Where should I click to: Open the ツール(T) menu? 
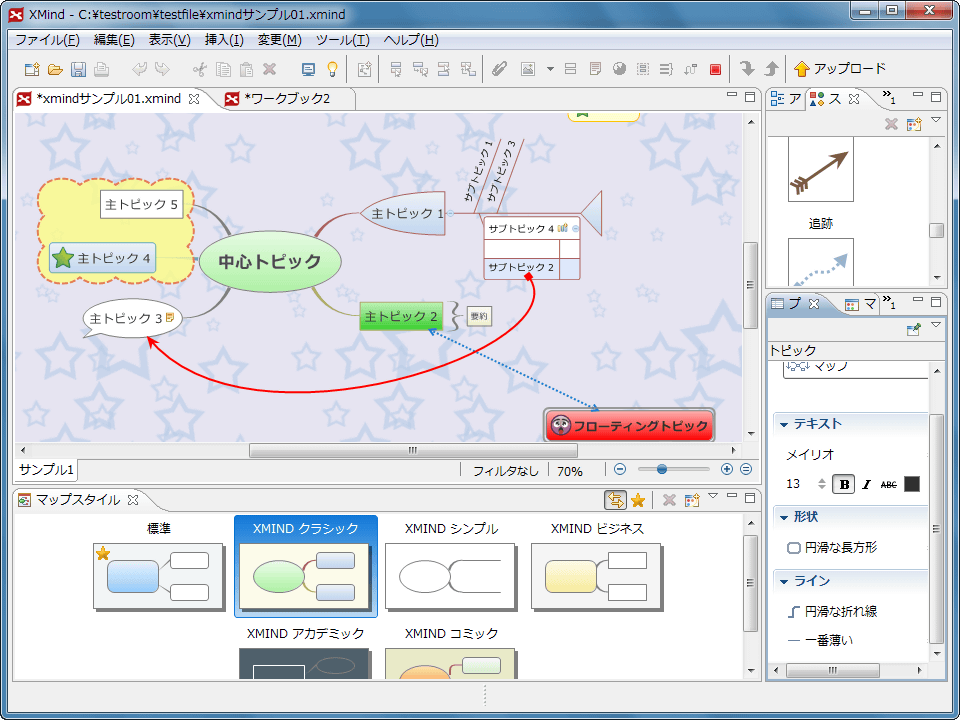point(342,40)
